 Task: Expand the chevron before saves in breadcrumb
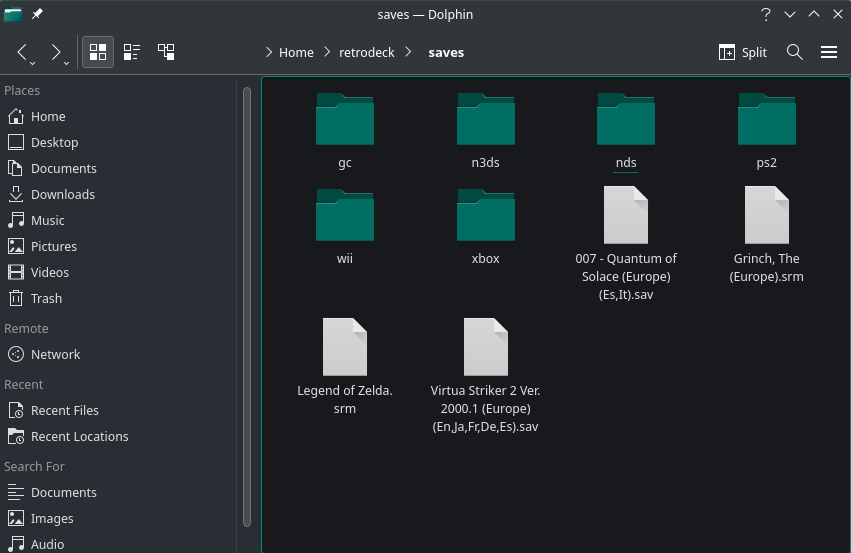409,52
